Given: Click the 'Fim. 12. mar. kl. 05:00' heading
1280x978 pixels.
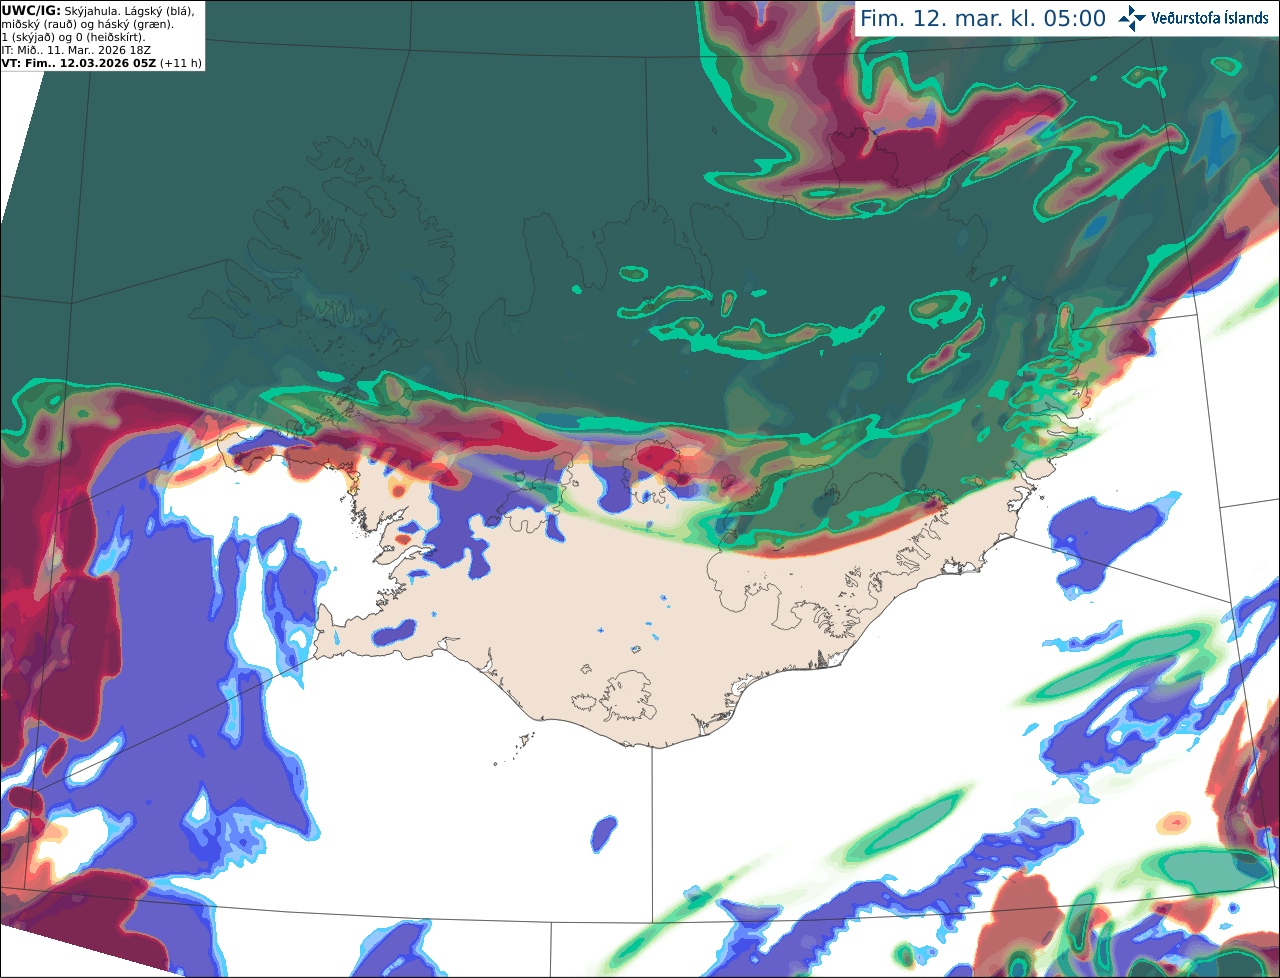Looking at the screenshot, I should click(x=983, y=19).
